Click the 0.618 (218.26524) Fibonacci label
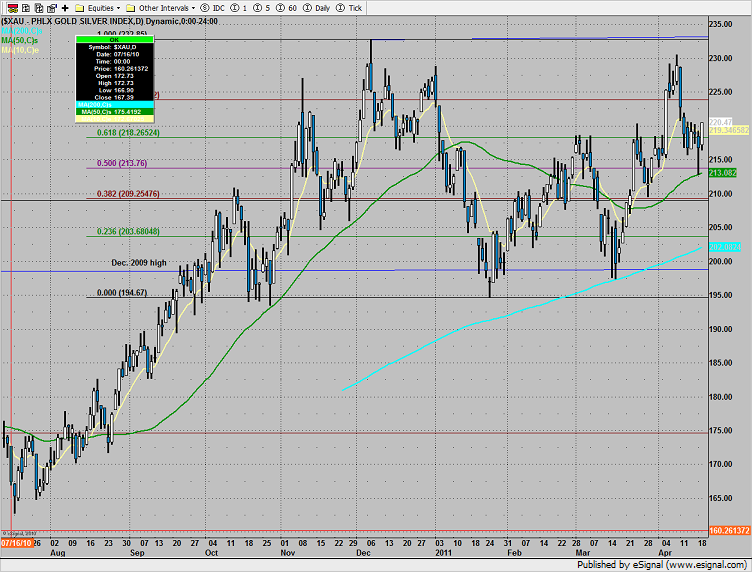The height and width of the screenshot is (572, 752). [128, 133]
